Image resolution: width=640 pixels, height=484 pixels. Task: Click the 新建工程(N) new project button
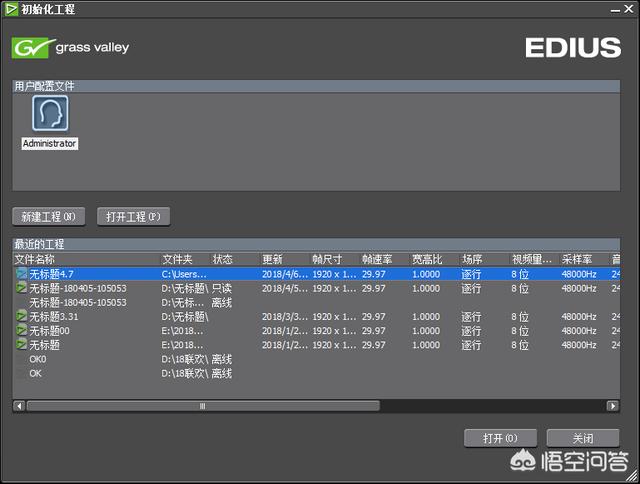(x=49, y=216)
